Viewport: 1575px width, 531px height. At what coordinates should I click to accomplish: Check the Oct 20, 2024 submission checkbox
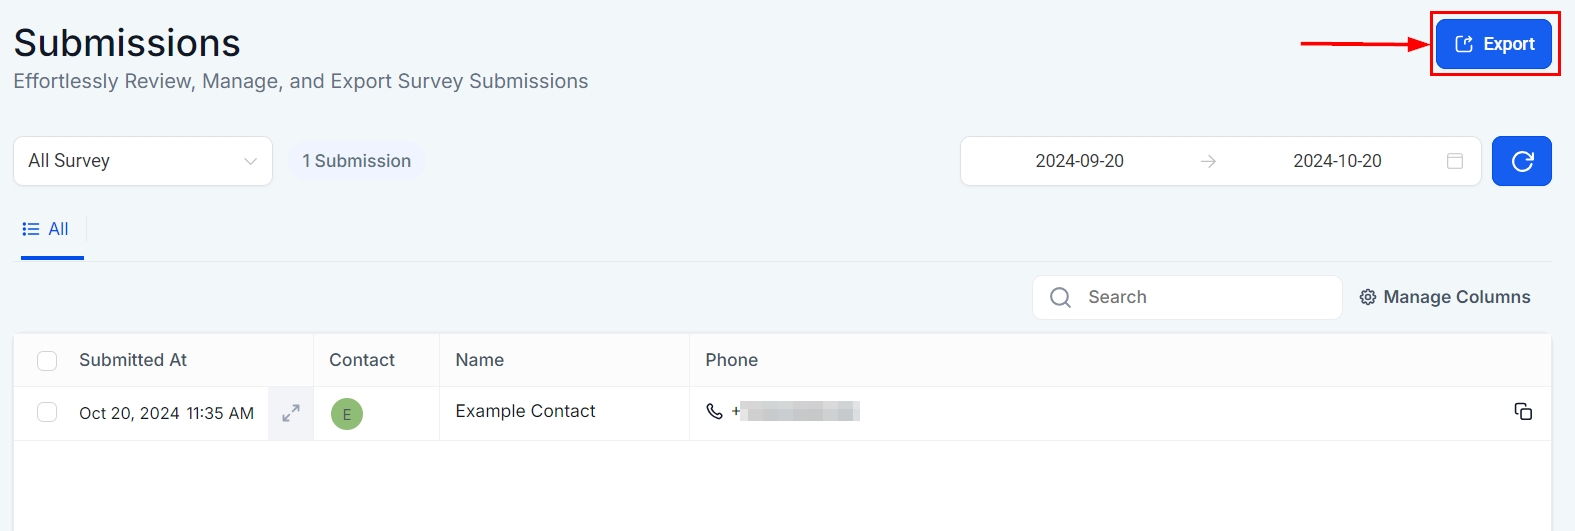(x=47, y=412)
